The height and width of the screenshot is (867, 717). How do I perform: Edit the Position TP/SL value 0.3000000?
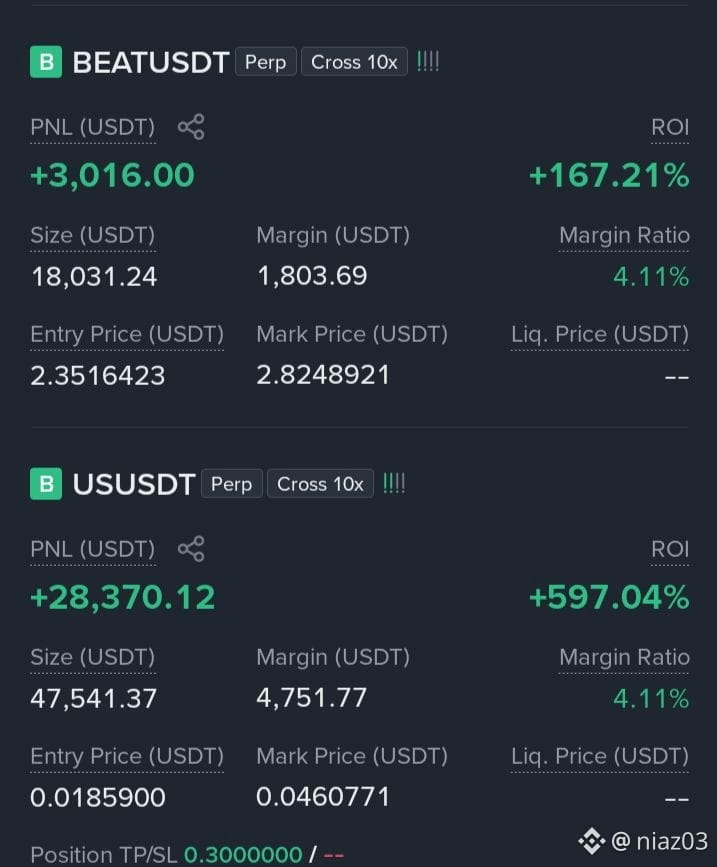tap(243, 855)
